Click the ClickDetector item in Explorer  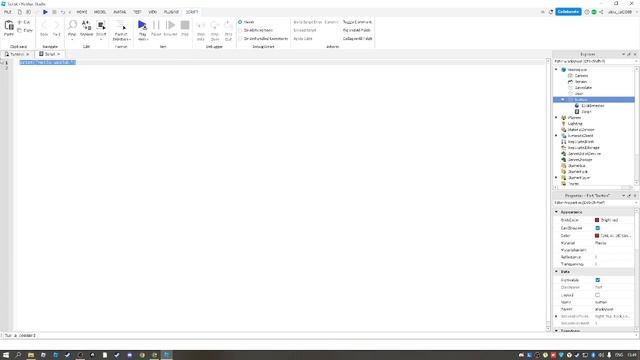tap(592, 106)
